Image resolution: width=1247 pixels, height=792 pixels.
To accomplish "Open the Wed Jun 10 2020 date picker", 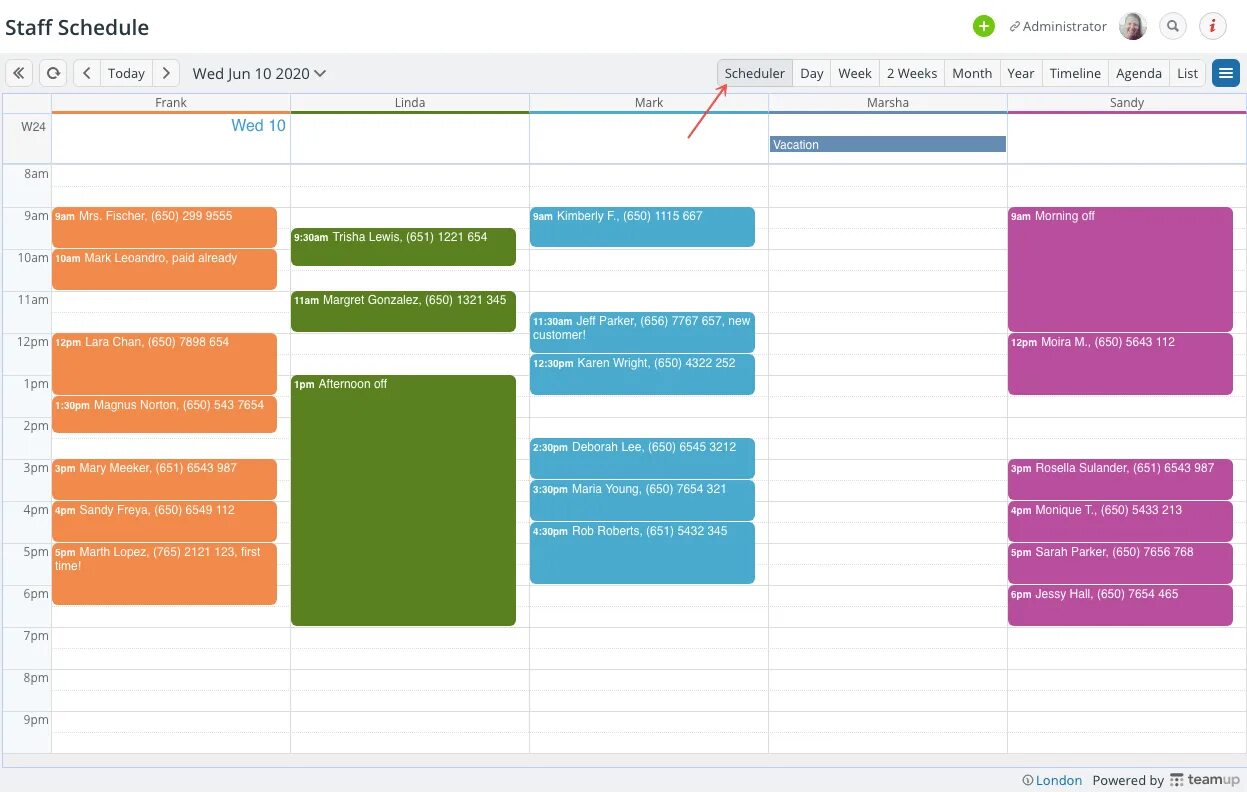I will 259,73.
